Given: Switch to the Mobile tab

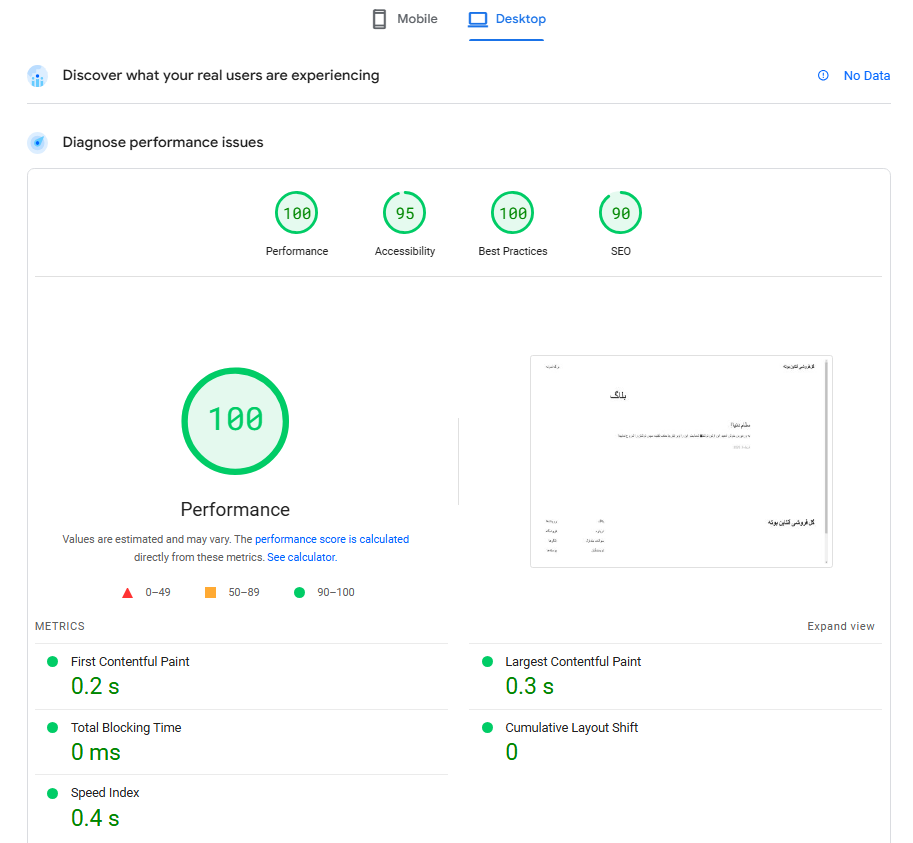Looking at the screenshot, I should [x=405, y=19].
